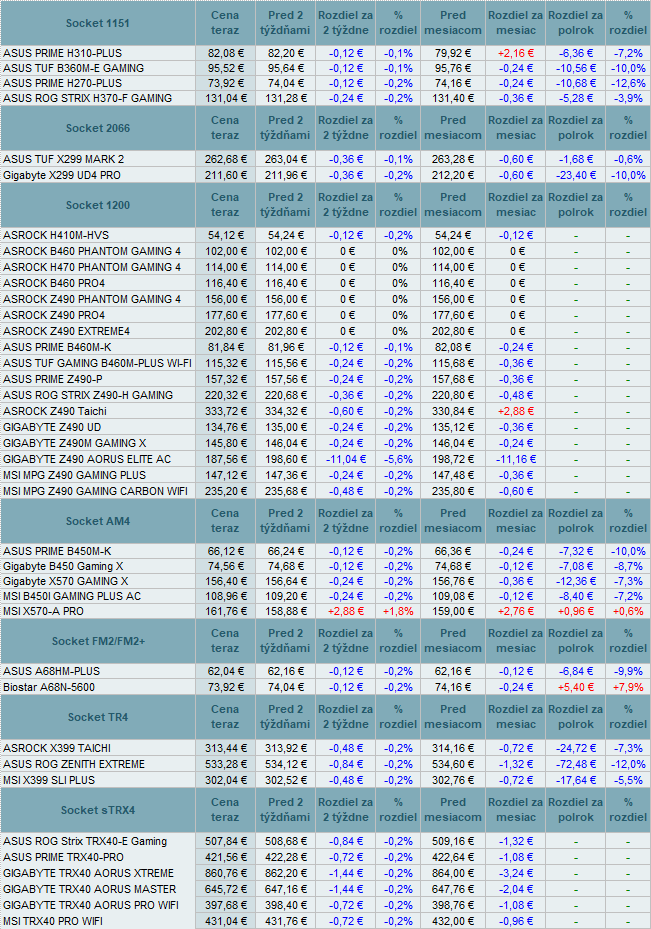The height and width of the screenshot is (929, 651).
Task: Select the -5,6% percent difference
Action: [x=398, y=459]
